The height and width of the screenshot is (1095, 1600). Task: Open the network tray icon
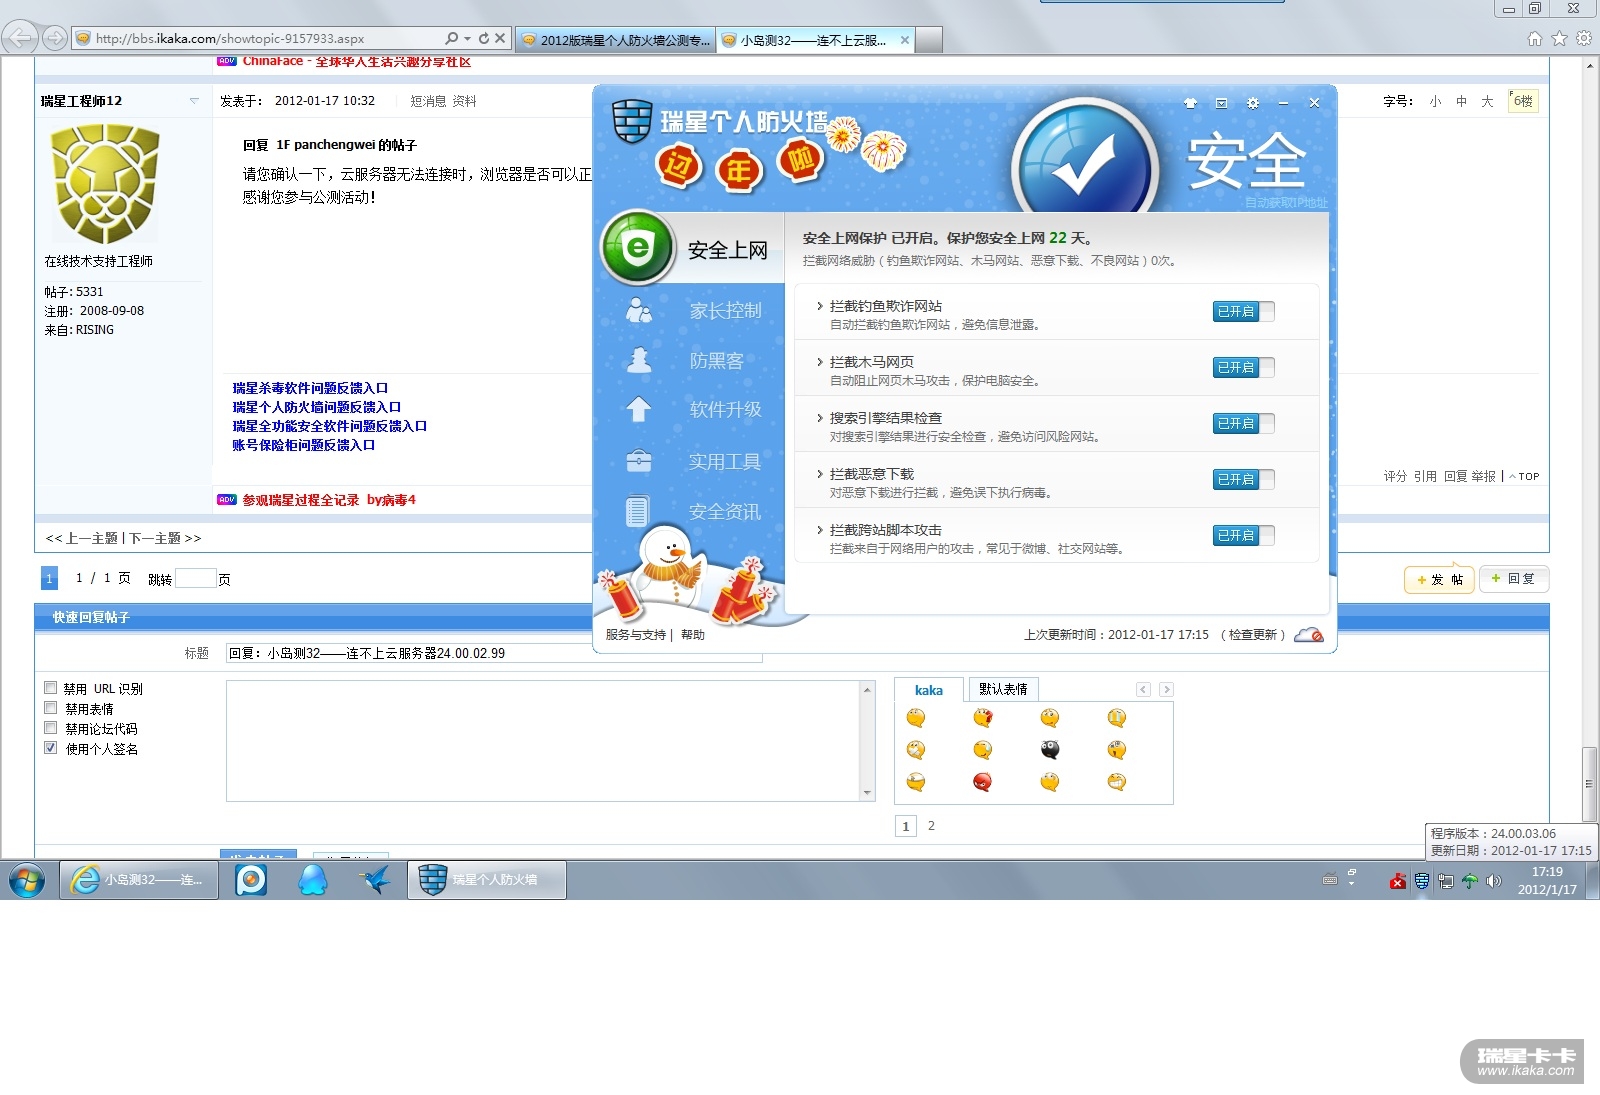tap(1446, 881)
